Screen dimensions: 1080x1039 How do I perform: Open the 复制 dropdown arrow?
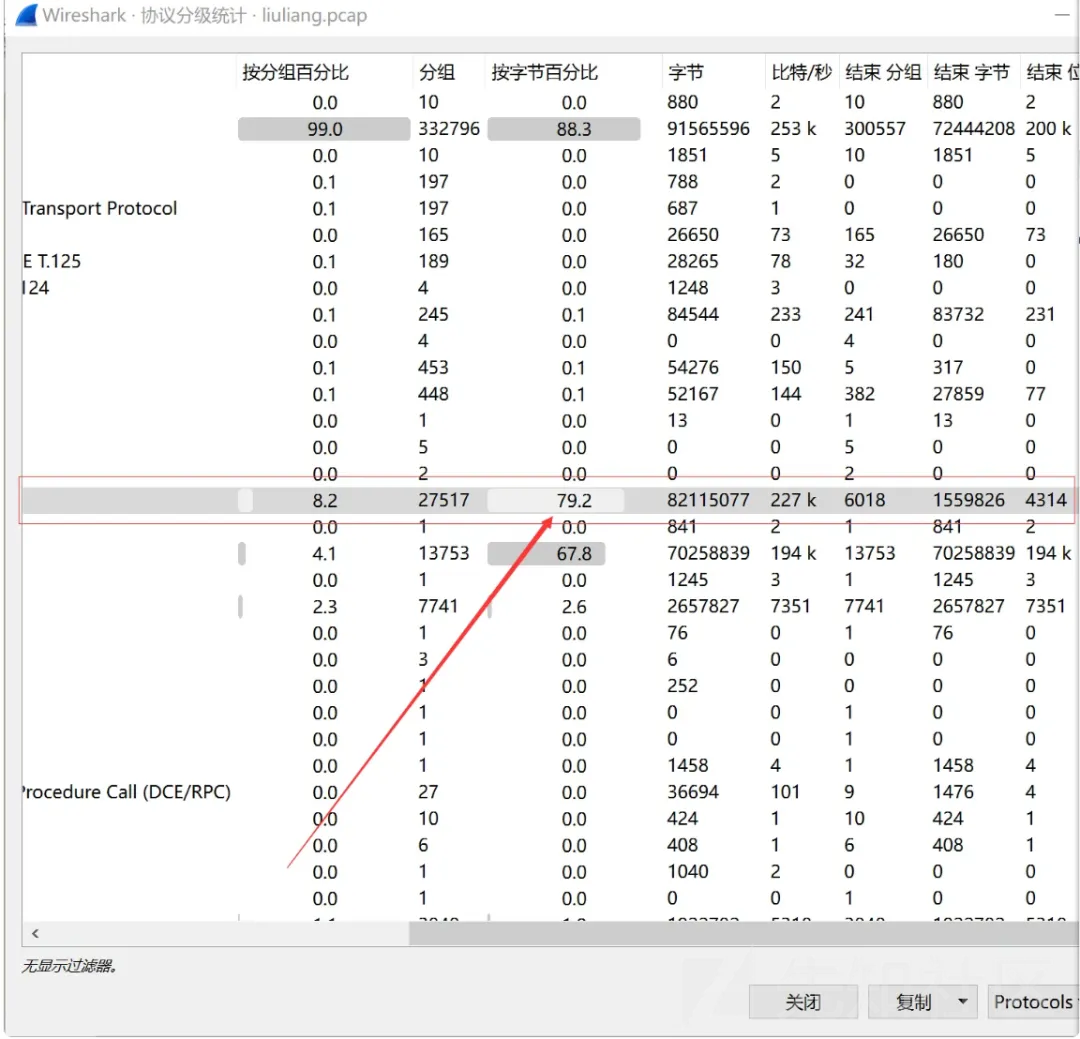click(x=964, y=1001)
